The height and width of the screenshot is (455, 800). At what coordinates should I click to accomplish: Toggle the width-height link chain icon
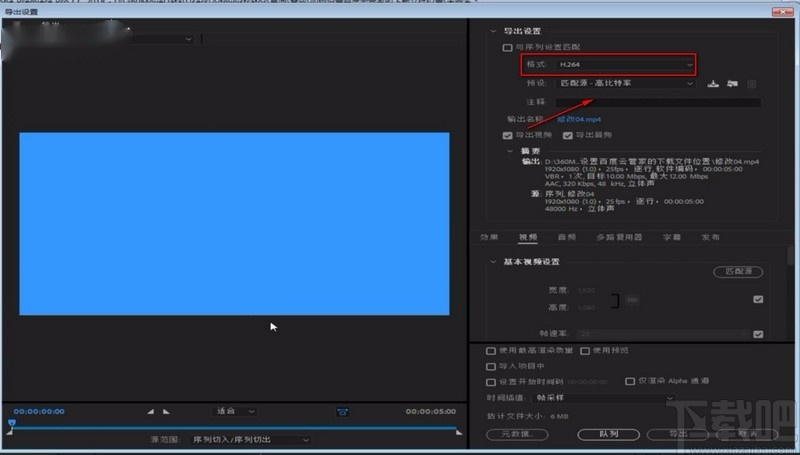tap(632, 300)
